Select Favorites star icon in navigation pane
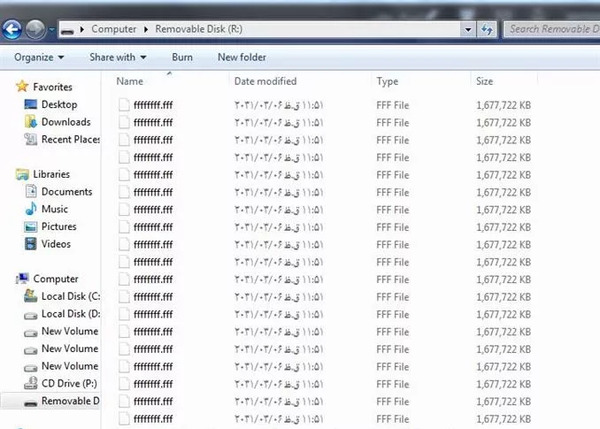600x429 pixels. click(22, 86)
